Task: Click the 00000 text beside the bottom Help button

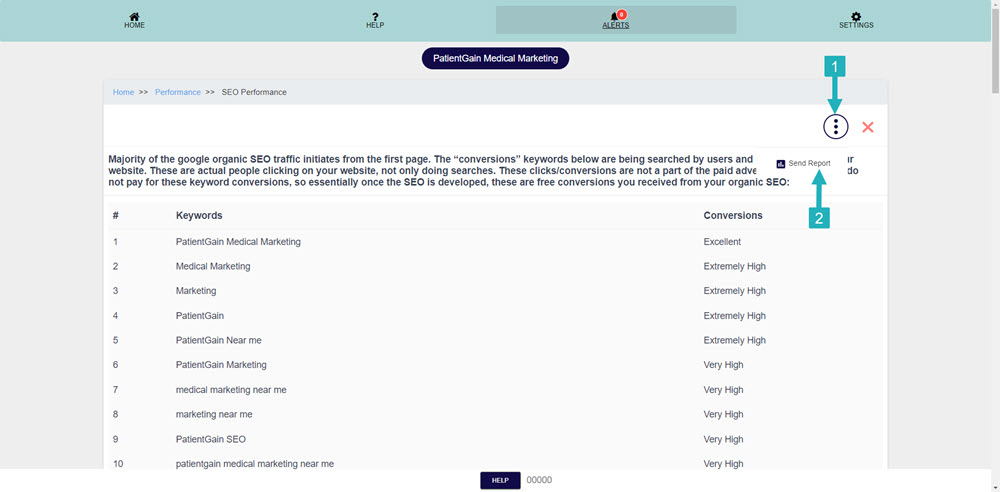Action: [x=539, y=481]
